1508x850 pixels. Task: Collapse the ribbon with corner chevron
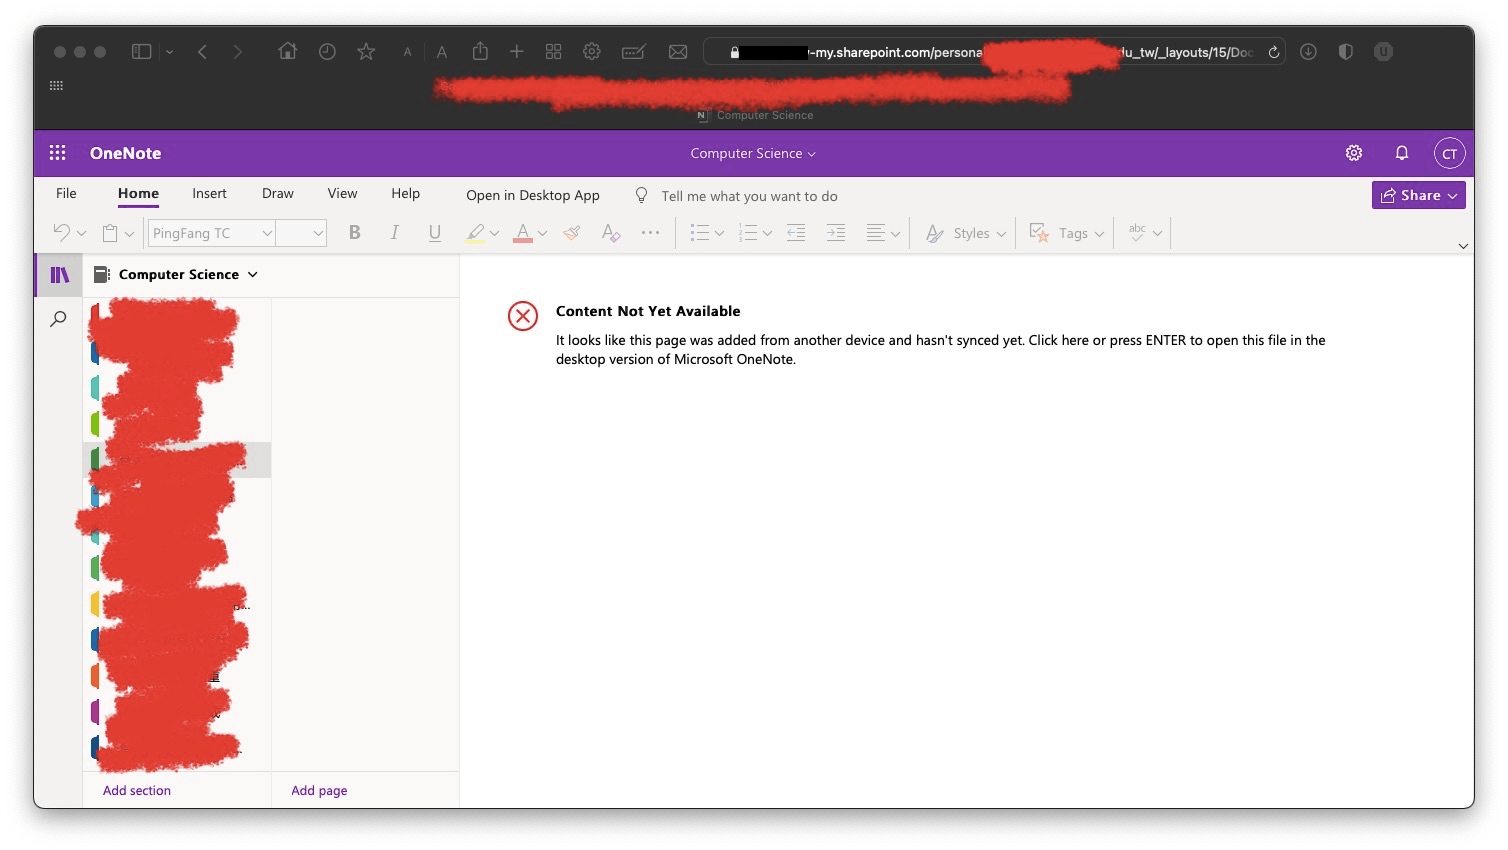click(x=1463, y=246)
